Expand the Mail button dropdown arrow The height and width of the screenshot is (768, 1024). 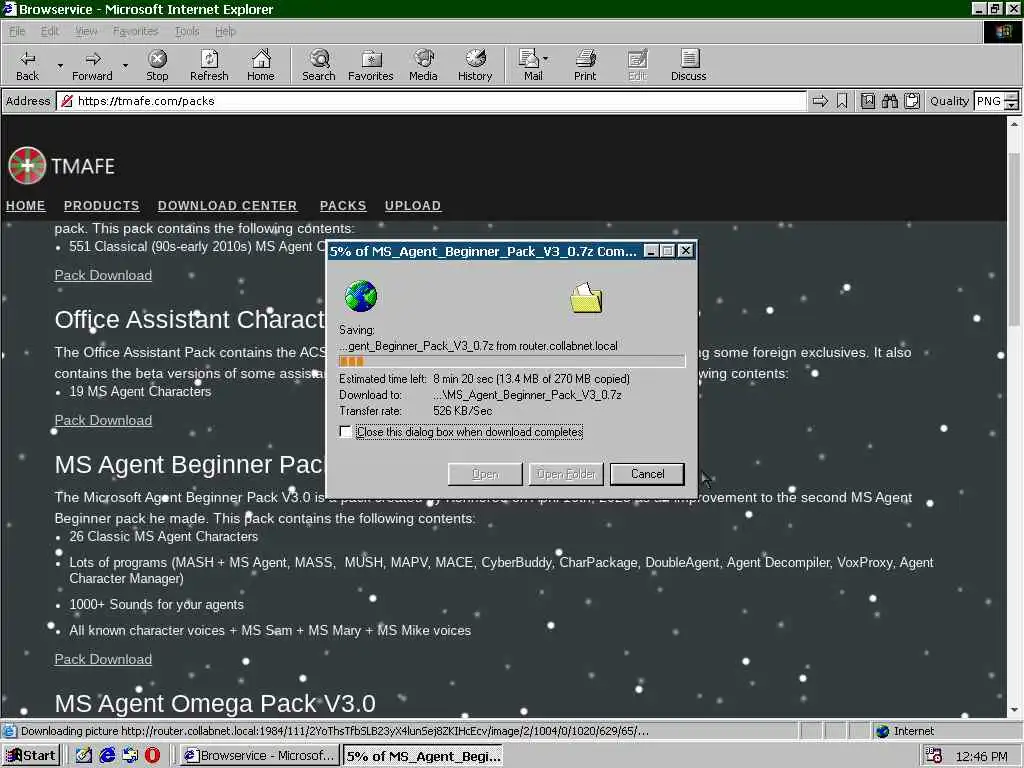[546, 59]
